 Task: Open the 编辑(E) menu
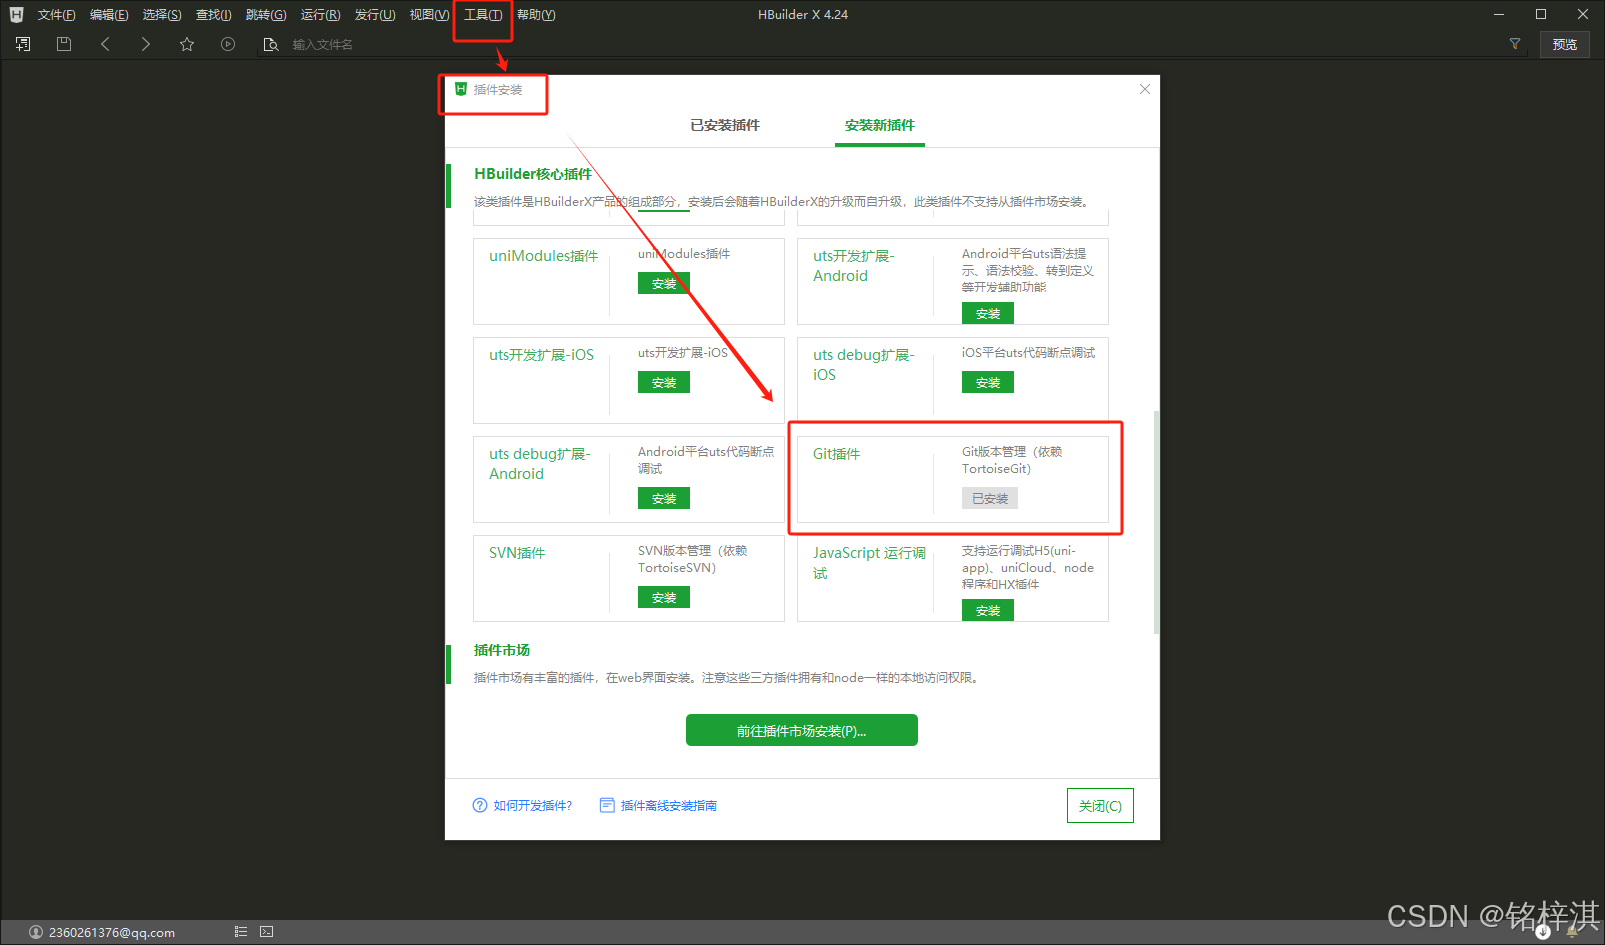(109, 15)
